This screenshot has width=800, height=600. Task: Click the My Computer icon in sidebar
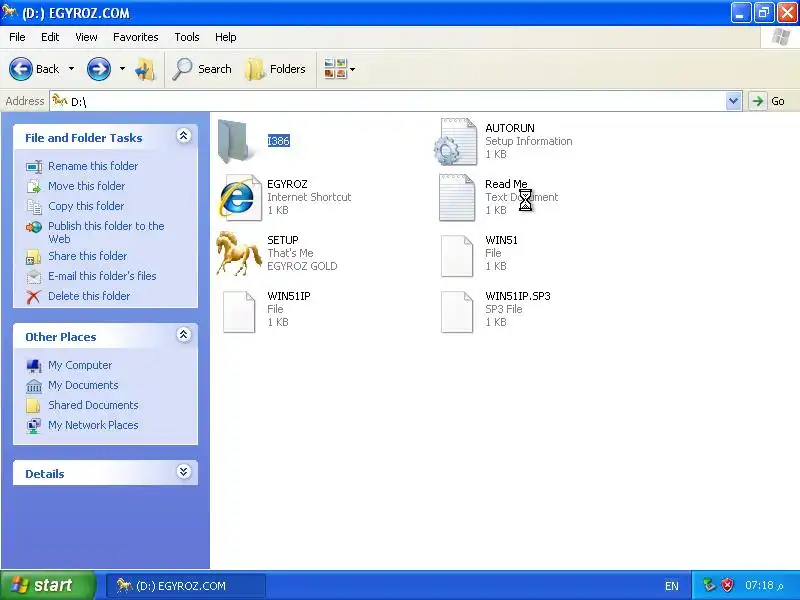click(34, 366)
